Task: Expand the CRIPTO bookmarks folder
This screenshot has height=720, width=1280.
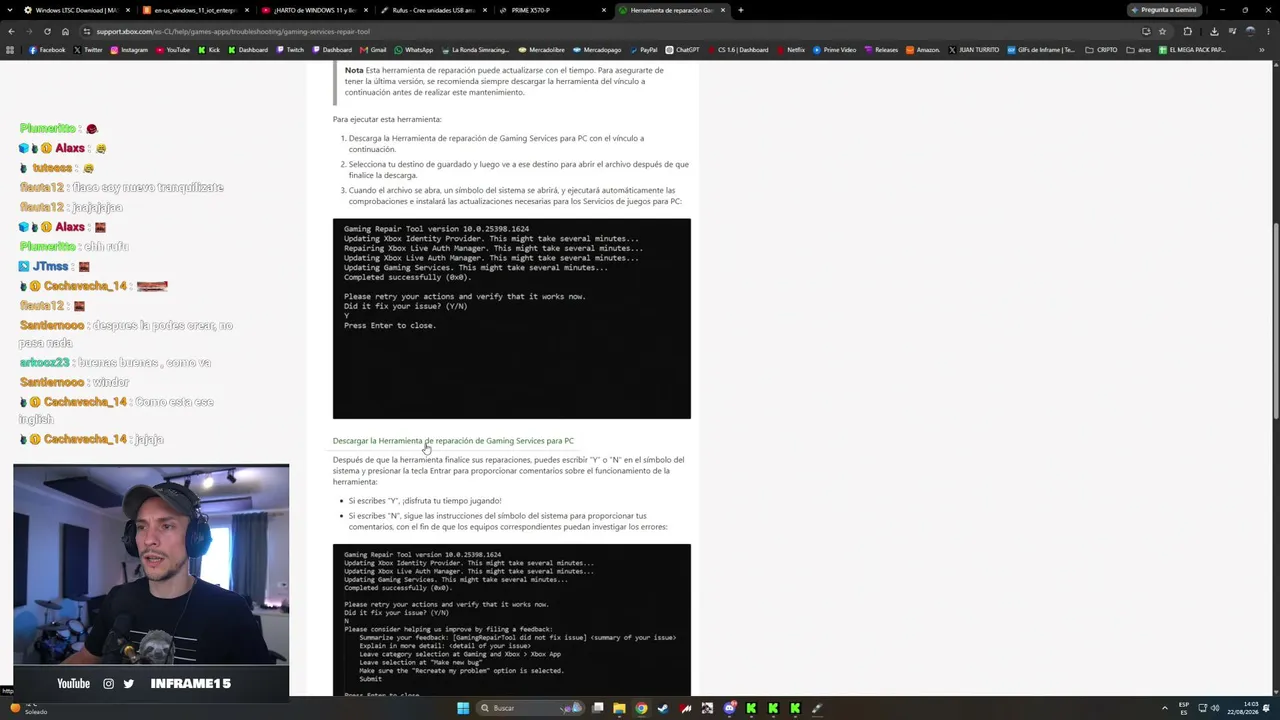Action: click(1101, 50)
